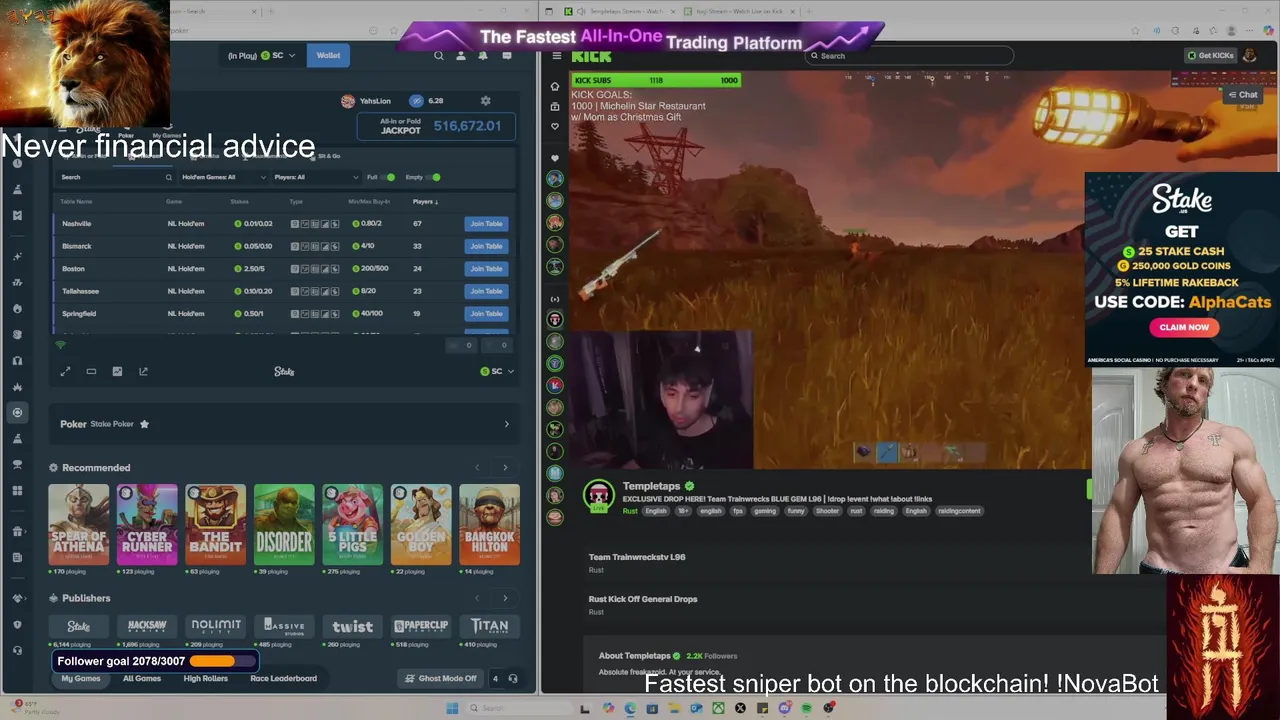Open Stake sidebar gift promotions icon

[x=17, y=531]
